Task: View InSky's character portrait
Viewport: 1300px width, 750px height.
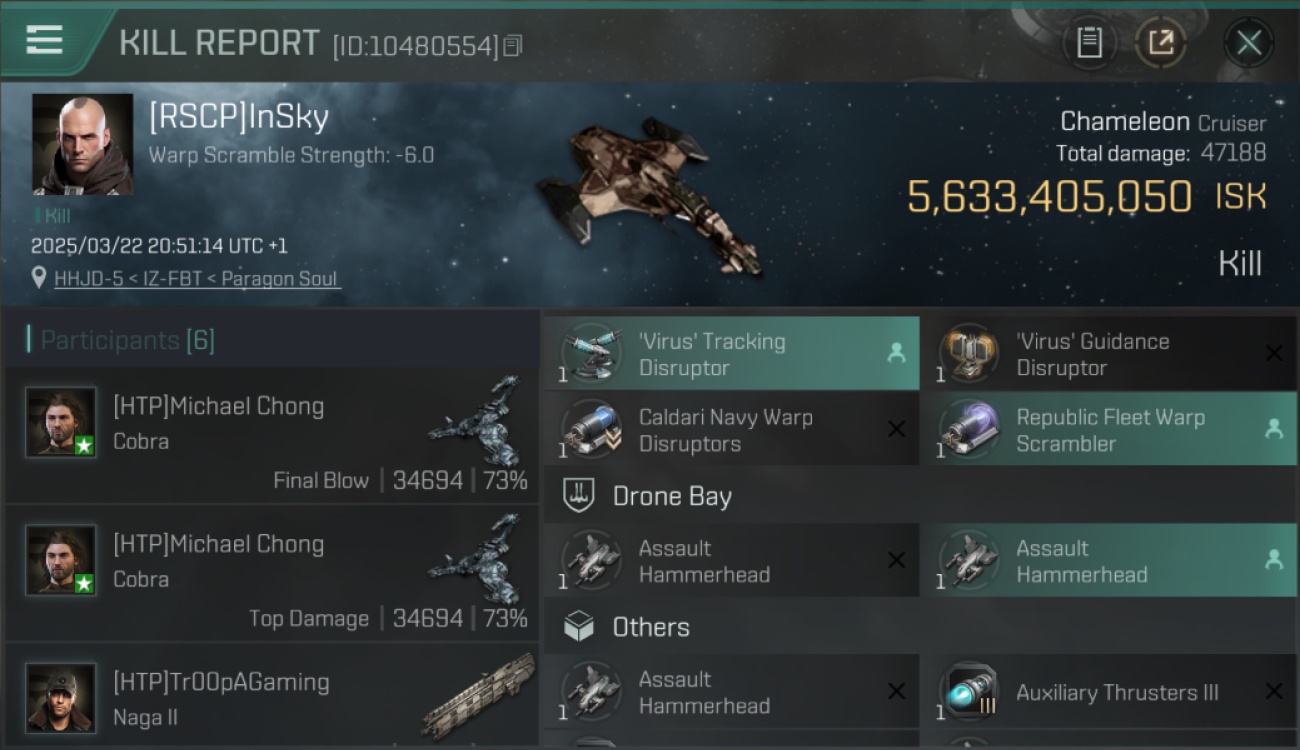Action: [83, 144]
